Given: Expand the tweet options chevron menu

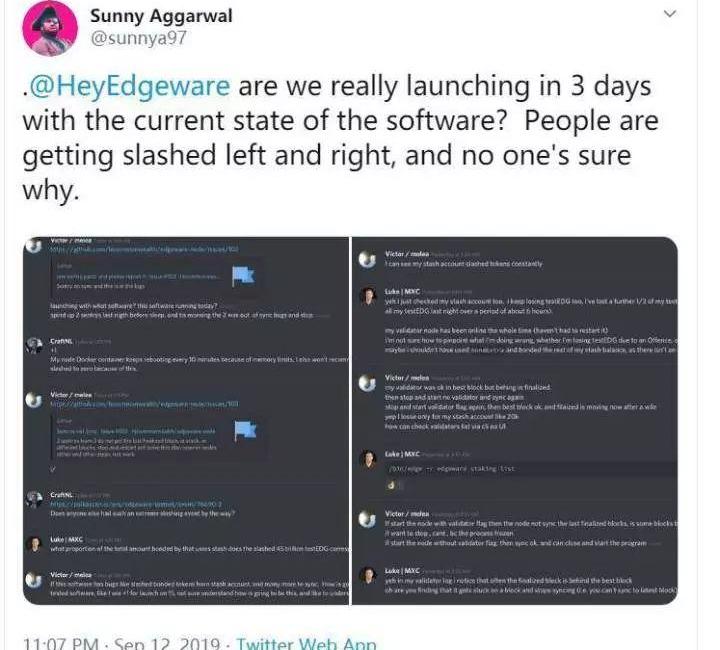Looking at the screenshot, I should coord(671,16).
